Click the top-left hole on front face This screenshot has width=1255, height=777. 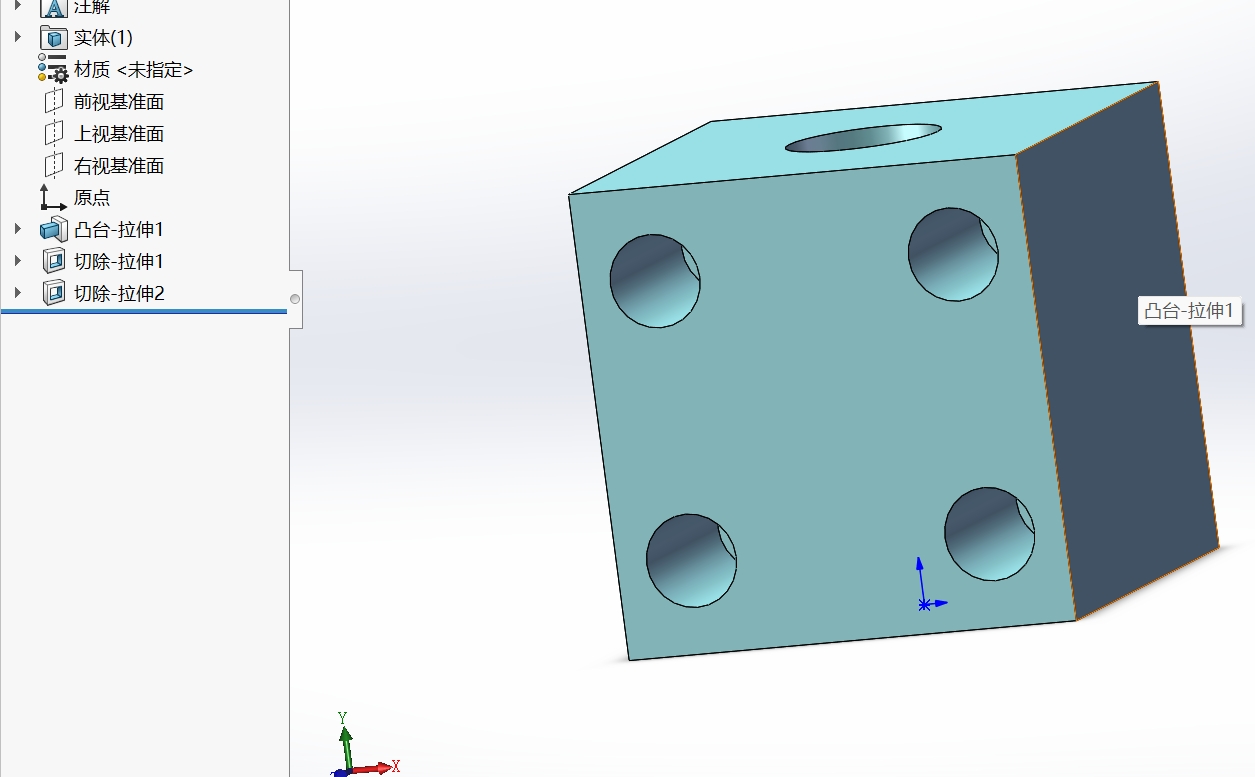[655, 281]
